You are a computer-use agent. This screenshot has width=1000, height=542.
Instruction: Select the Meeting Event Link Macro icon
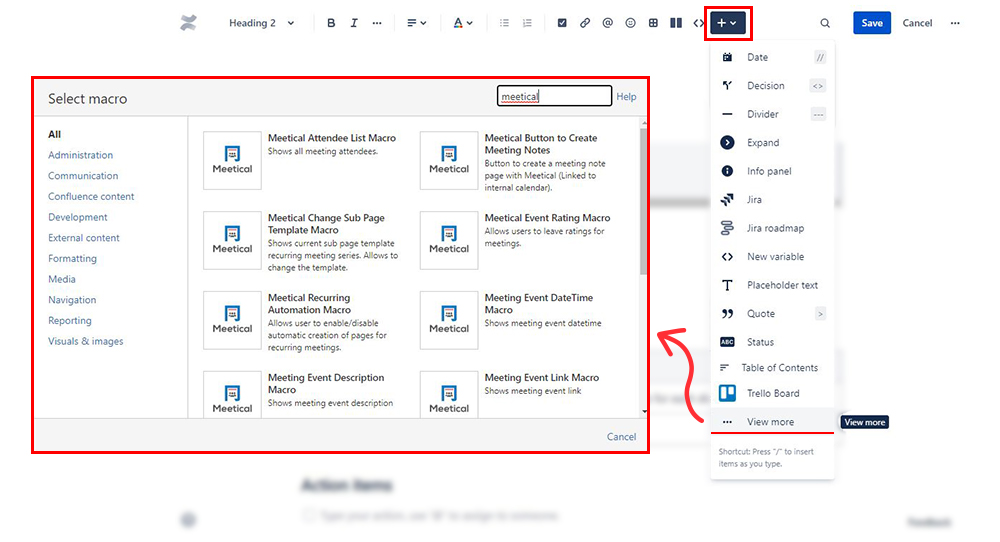[x=449, y=394]
